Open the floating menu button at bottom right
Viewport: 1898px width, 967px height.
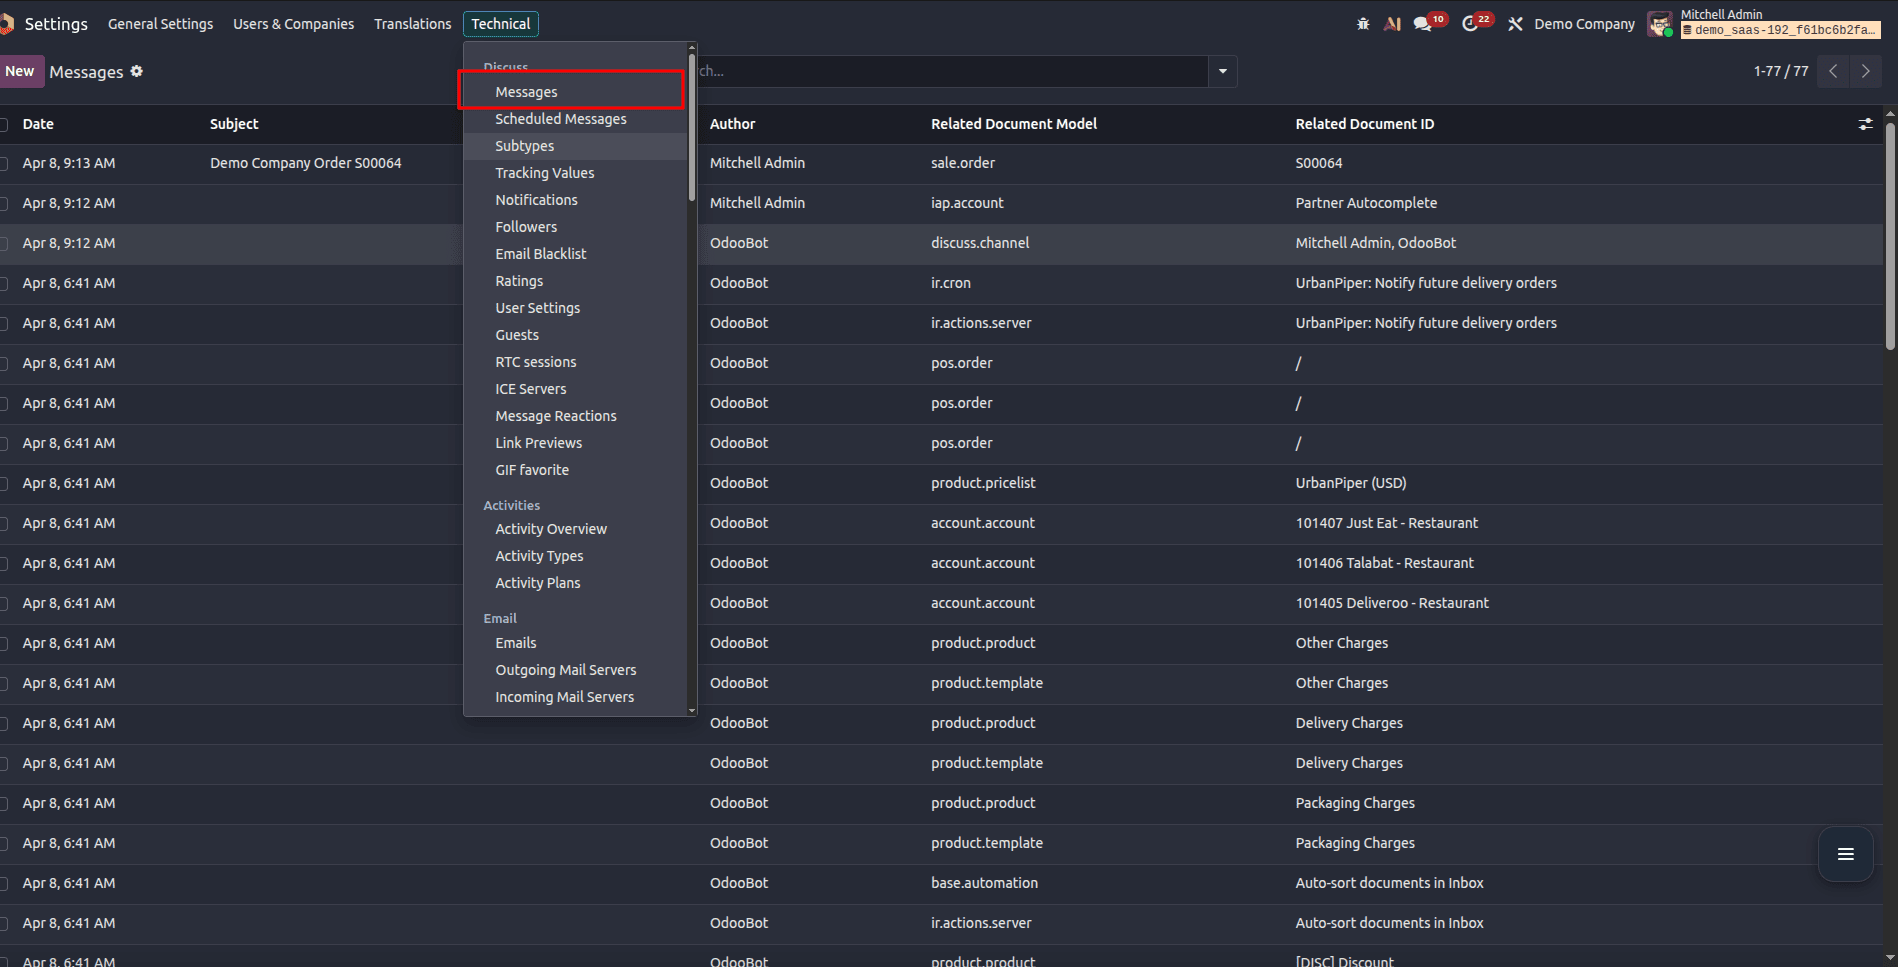[x=1845, y=854]
